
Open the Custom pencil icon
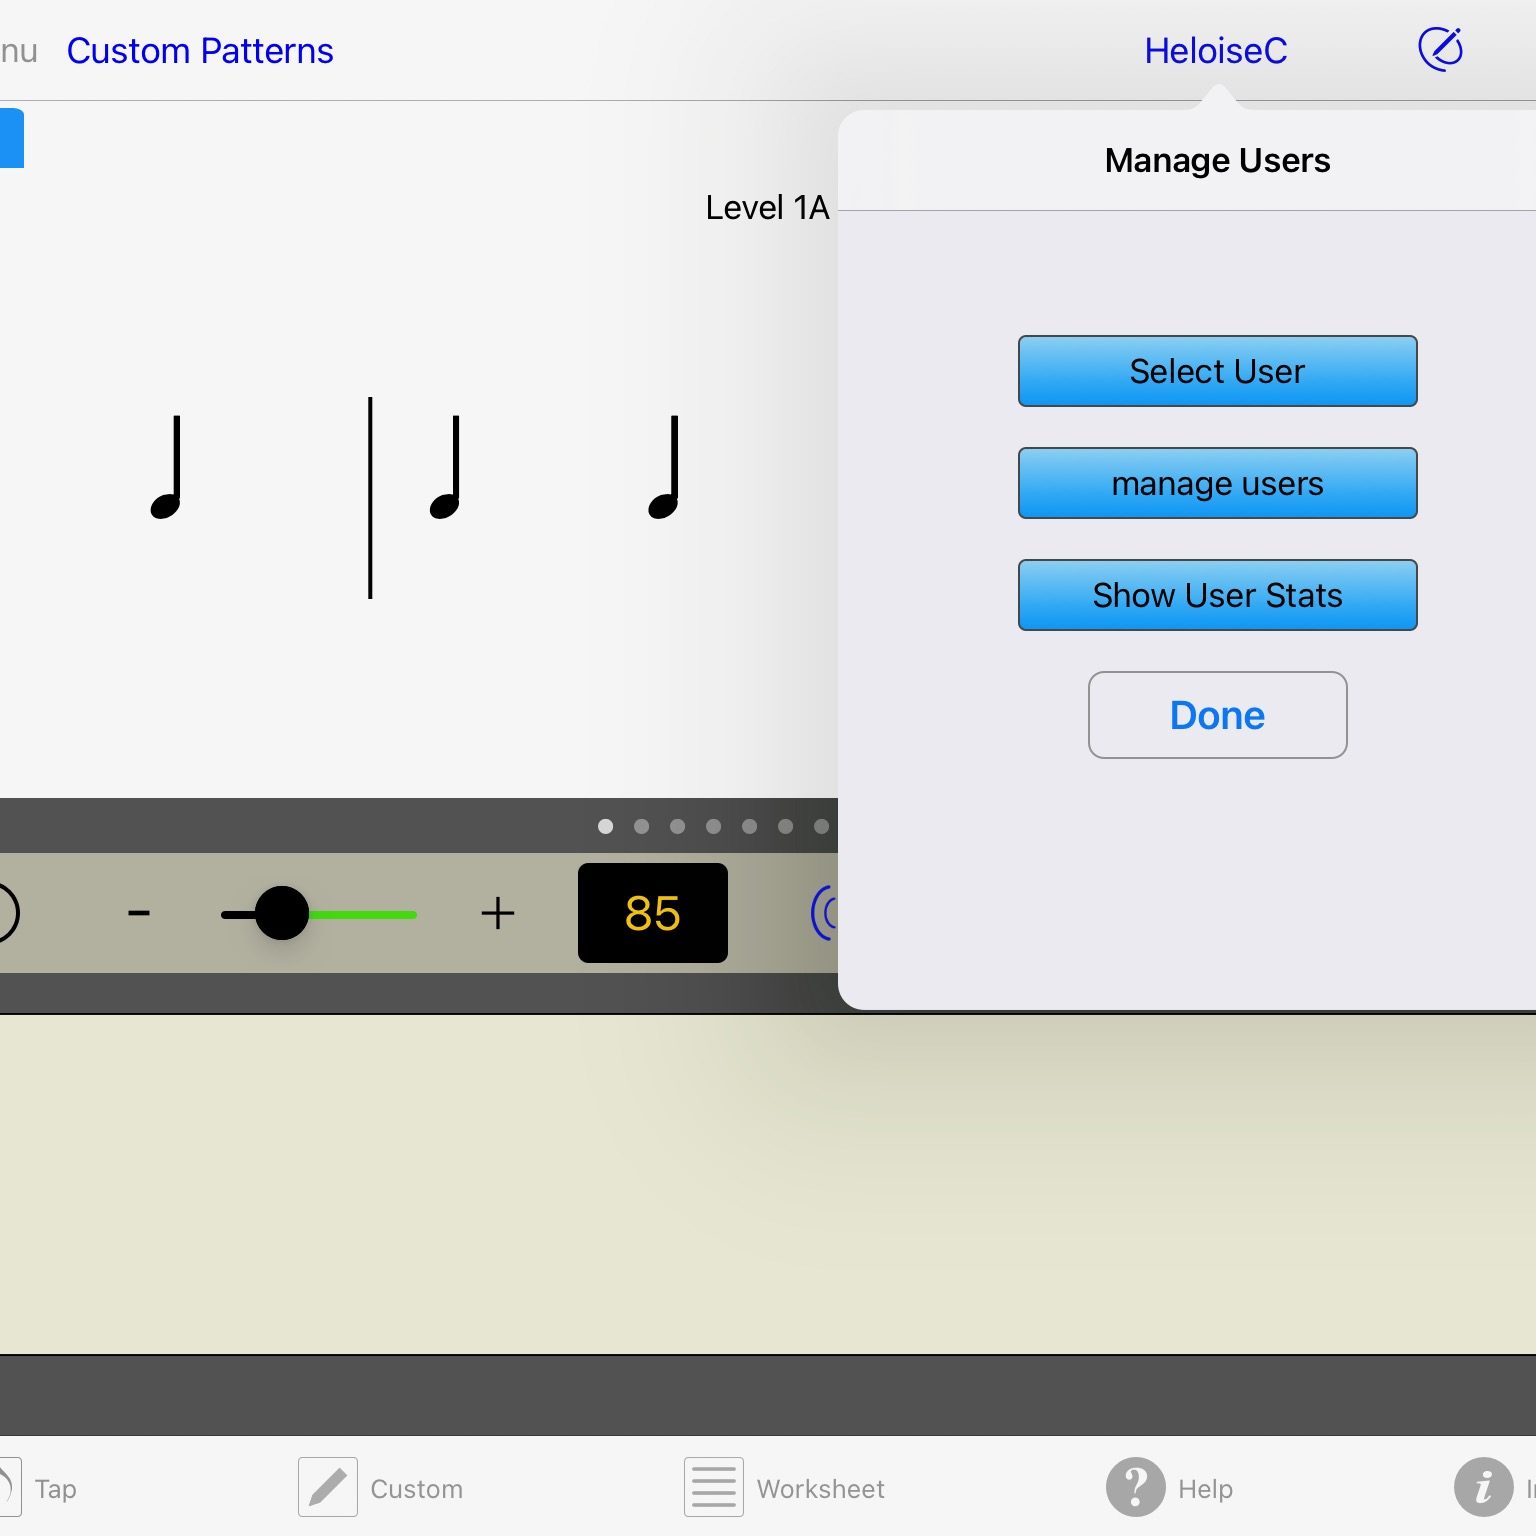point(326,1487)
